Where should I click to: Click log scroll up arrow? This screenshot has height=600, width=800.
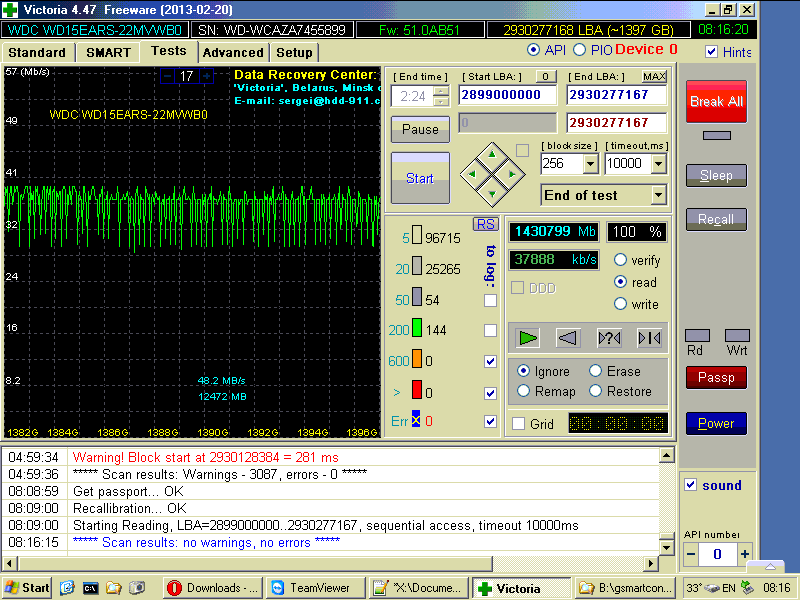pyautogui.click(x=666, y=455)
